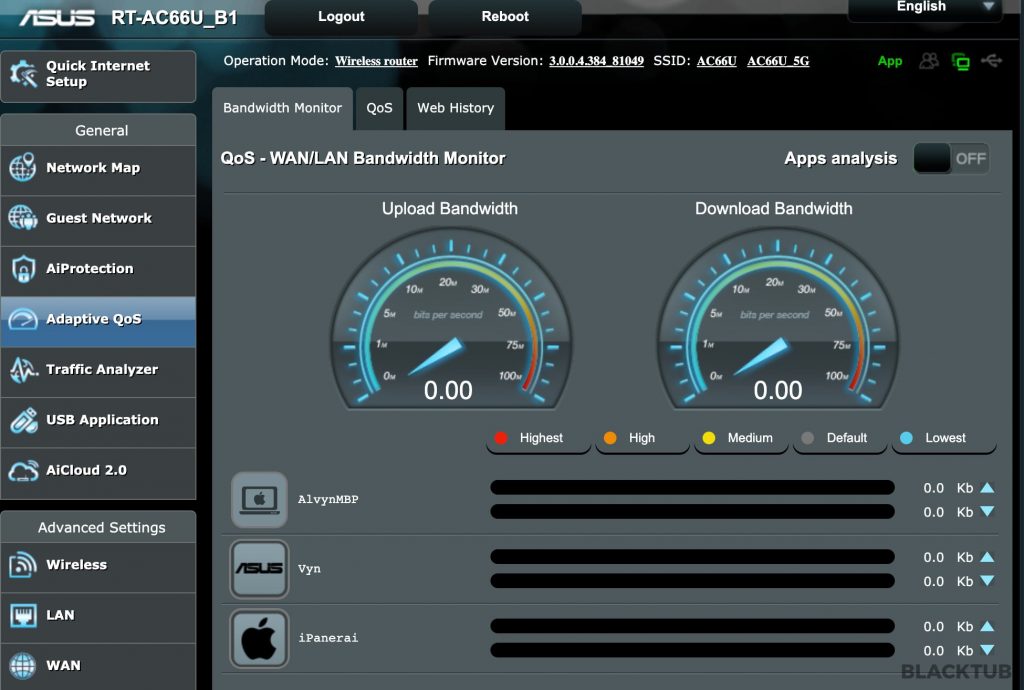Click the green App link
The width and height of the screenshot is (1024, 690).
click(889, 61)
